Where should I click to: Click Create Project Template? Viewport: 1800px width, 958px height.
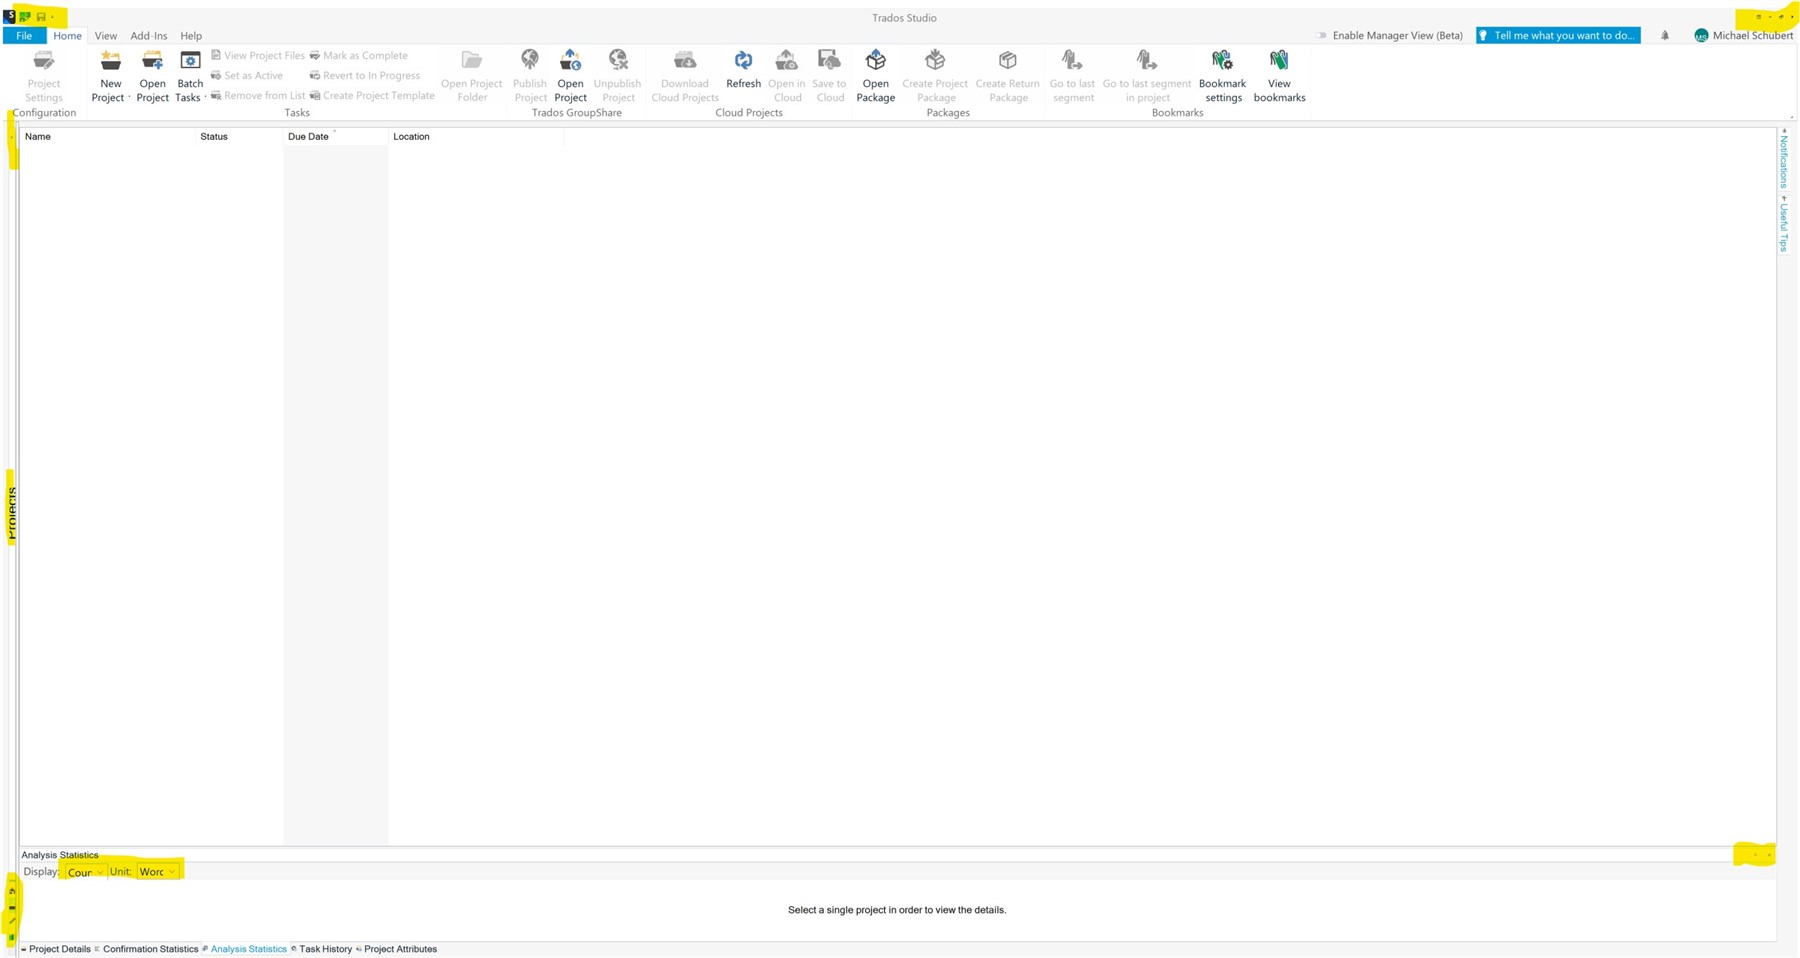tap(372, 96)
